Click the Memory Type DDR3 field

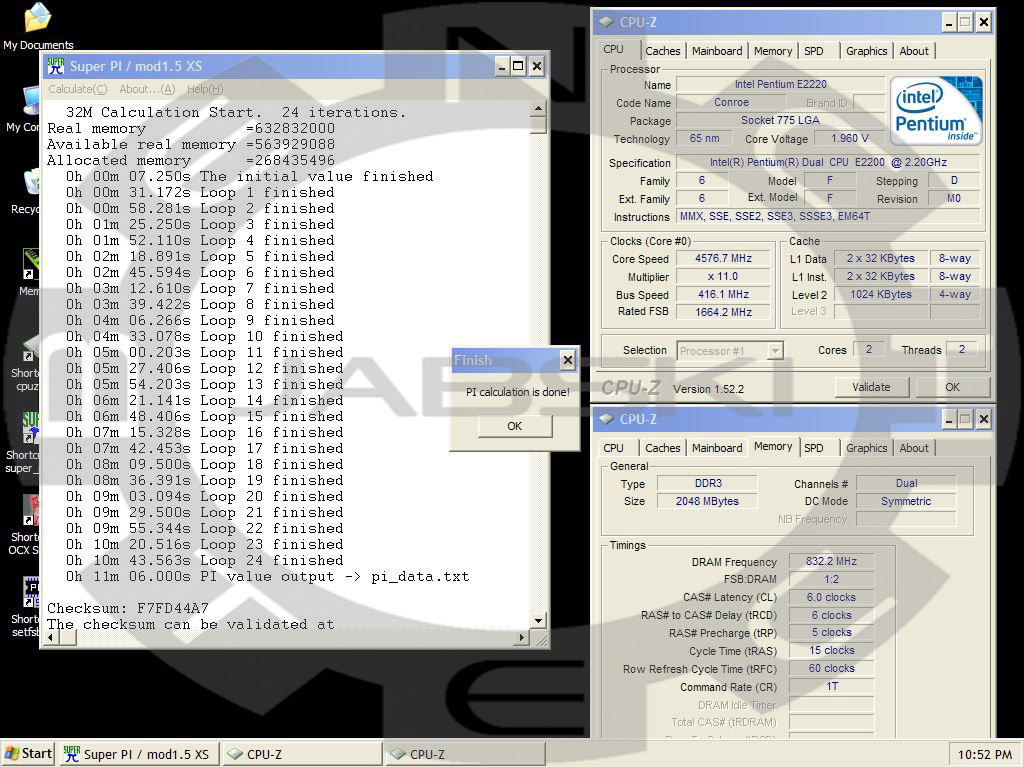pos(707,483)
